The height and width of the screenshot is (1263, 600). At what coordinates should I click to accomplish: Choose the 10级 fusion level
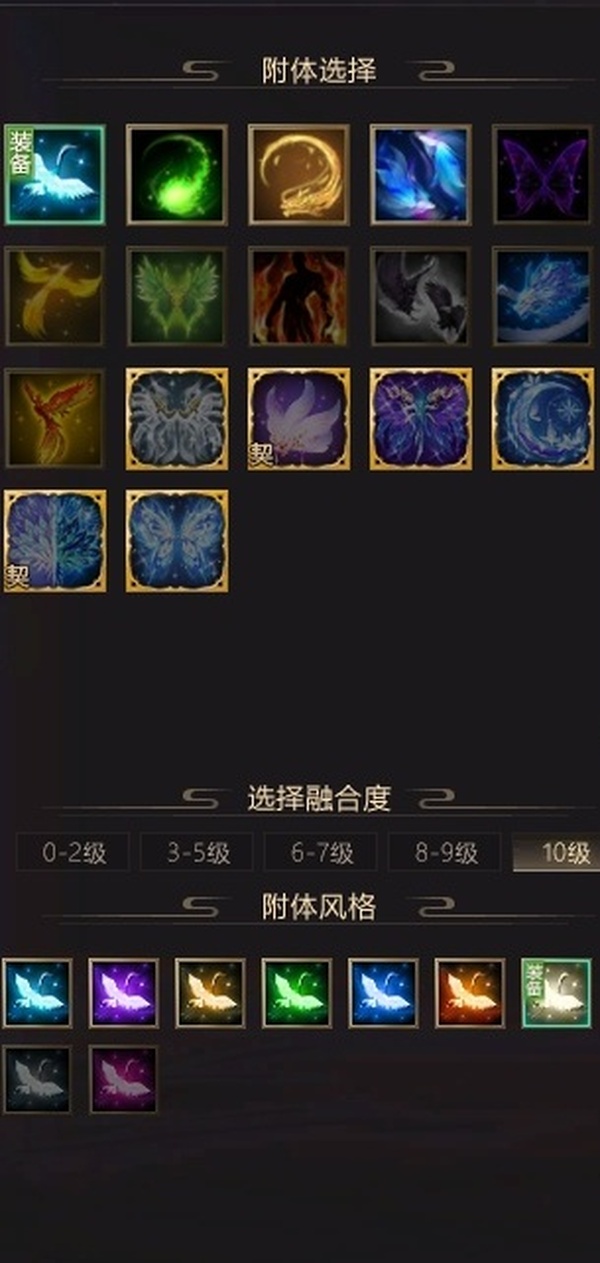click(557, 853)
